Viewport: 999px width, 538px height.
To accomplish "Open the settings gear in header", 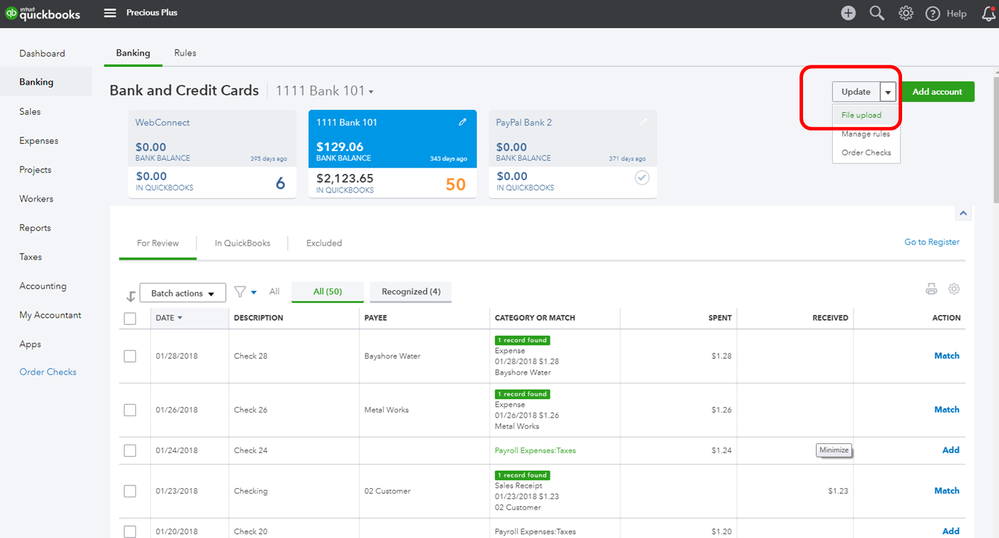I will 906,13.
